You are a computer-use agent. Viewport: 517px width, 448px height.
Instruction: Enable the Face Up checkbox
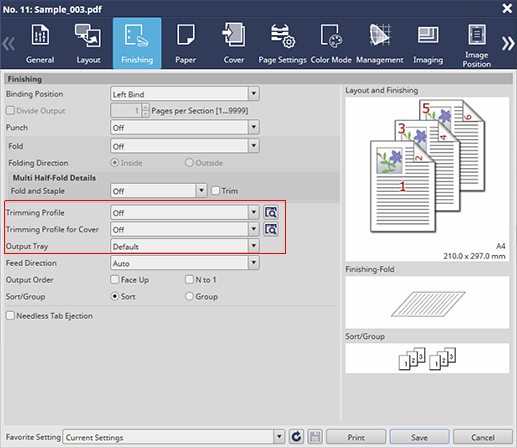point(115,279)
